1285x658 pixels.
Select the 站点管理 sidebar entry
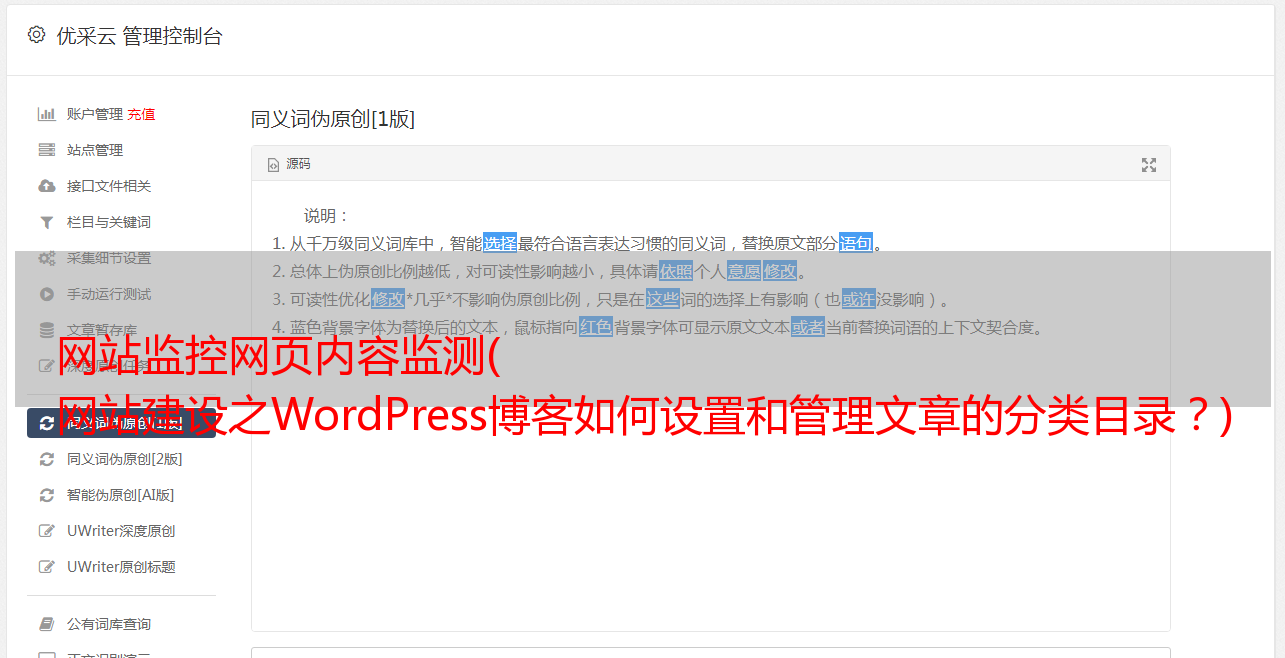95,150
